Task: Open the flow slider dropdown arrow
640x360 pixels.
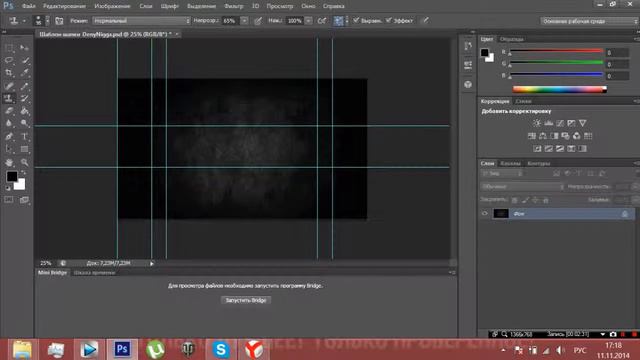Action: pyautogui.click(x=309, y=20)
